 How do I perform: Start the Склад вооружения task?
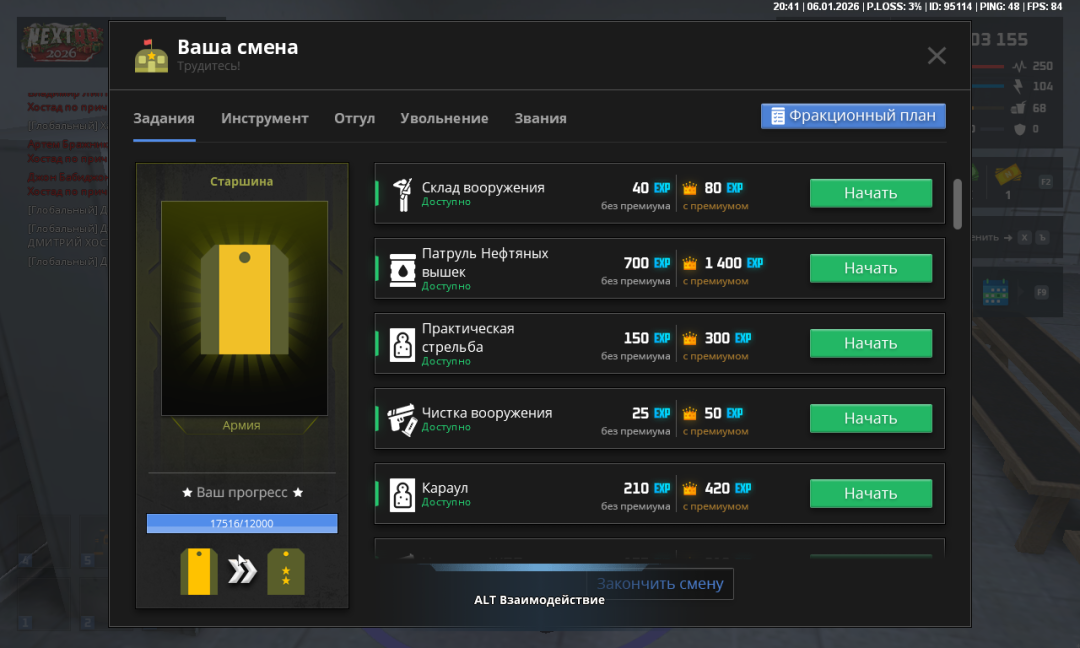point(870,193)
